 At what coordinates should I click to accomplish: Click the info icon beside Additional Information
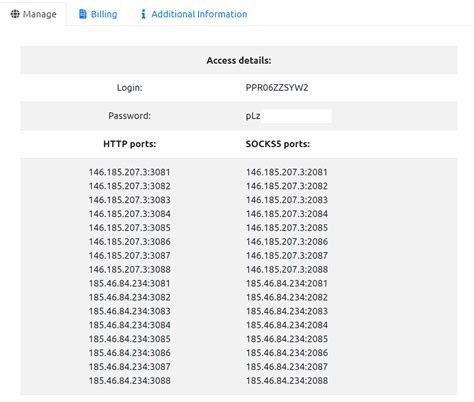[x=143, y=14]
